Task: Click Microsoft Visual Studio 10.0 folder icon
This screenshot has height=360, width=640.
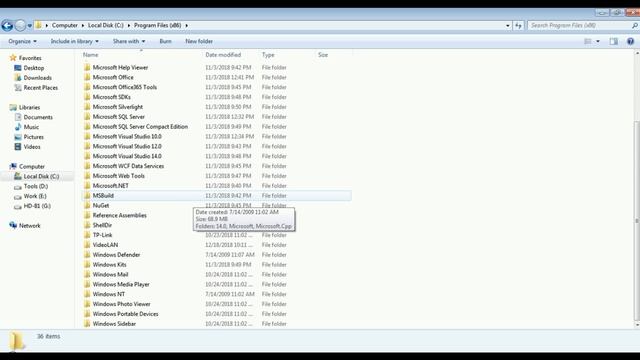Action: (87, 136)
